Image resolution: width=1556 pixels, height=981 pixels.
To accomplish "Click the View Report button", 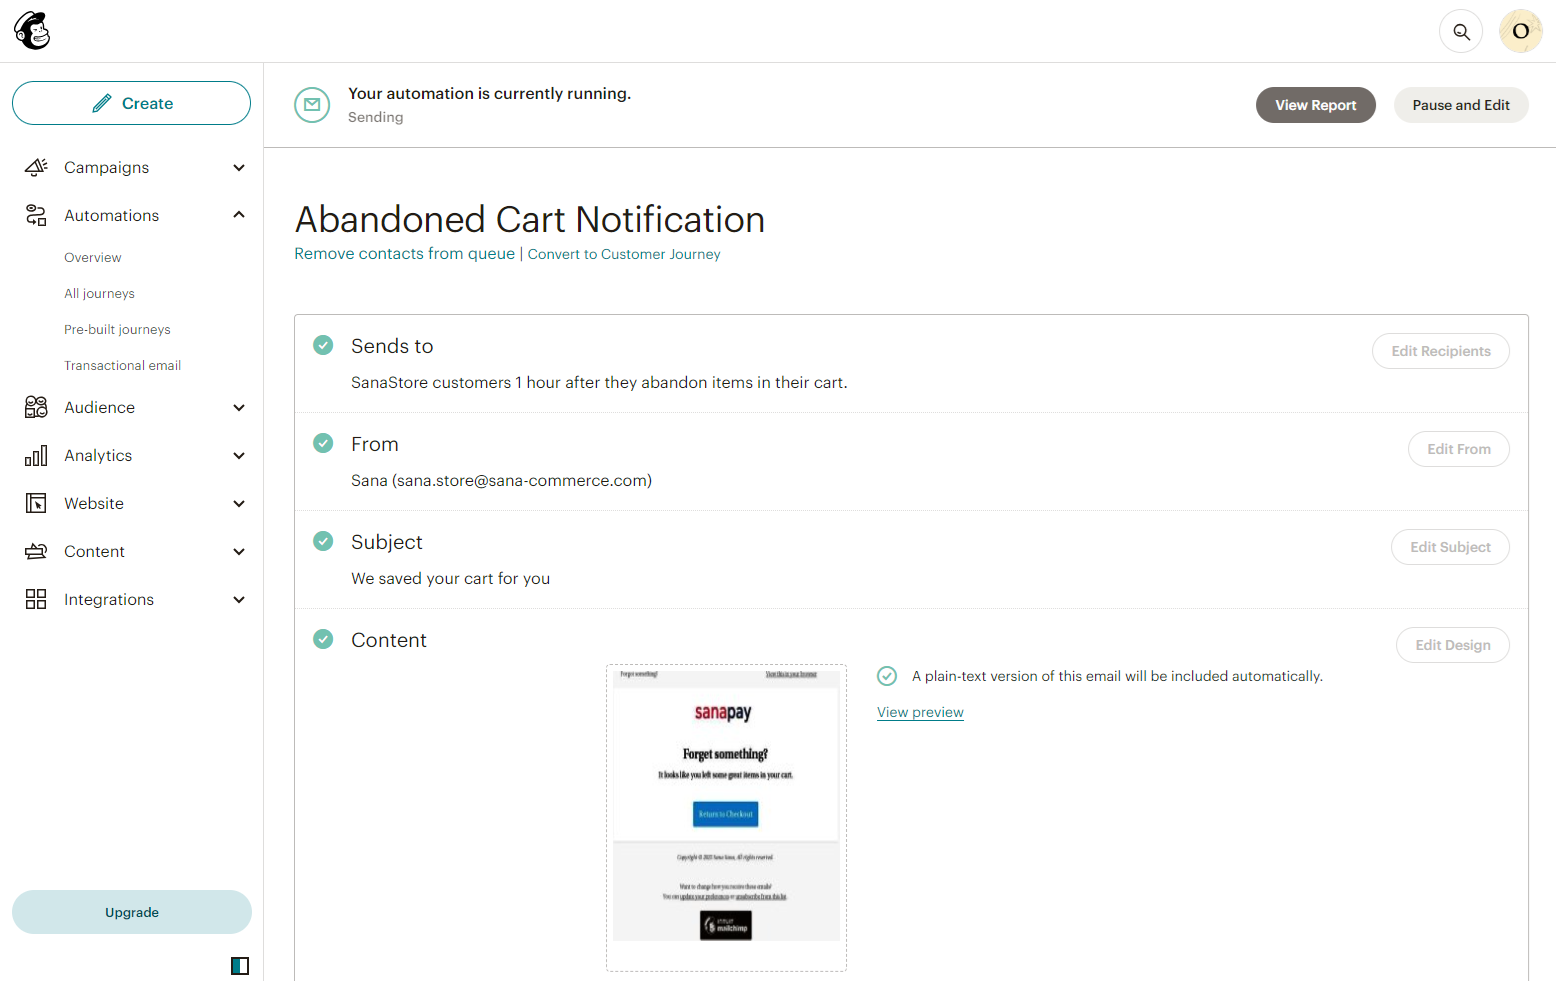I will tap(1315, 105).
